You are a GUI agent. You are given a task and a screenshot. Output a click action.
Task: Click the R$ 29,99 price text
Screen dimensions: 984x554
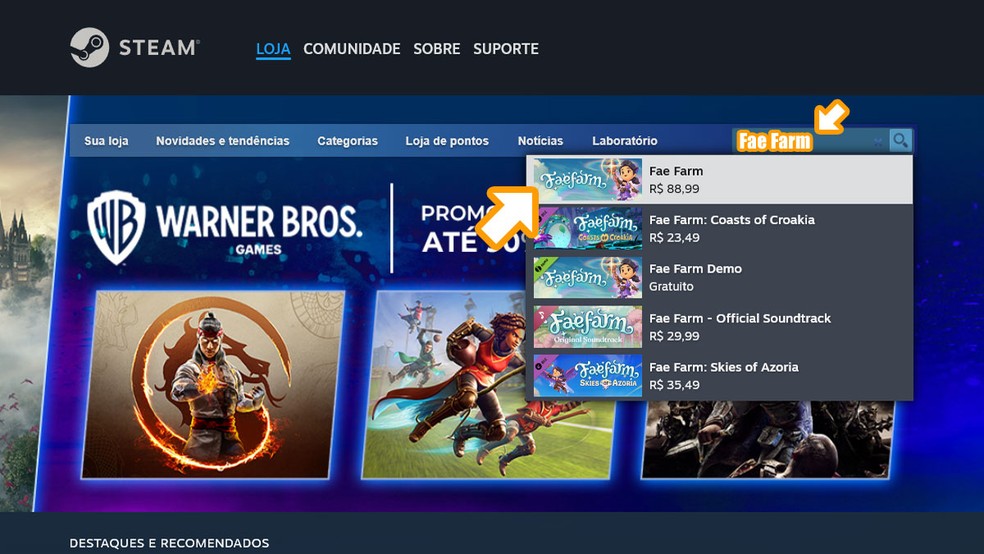coord(674,336)
